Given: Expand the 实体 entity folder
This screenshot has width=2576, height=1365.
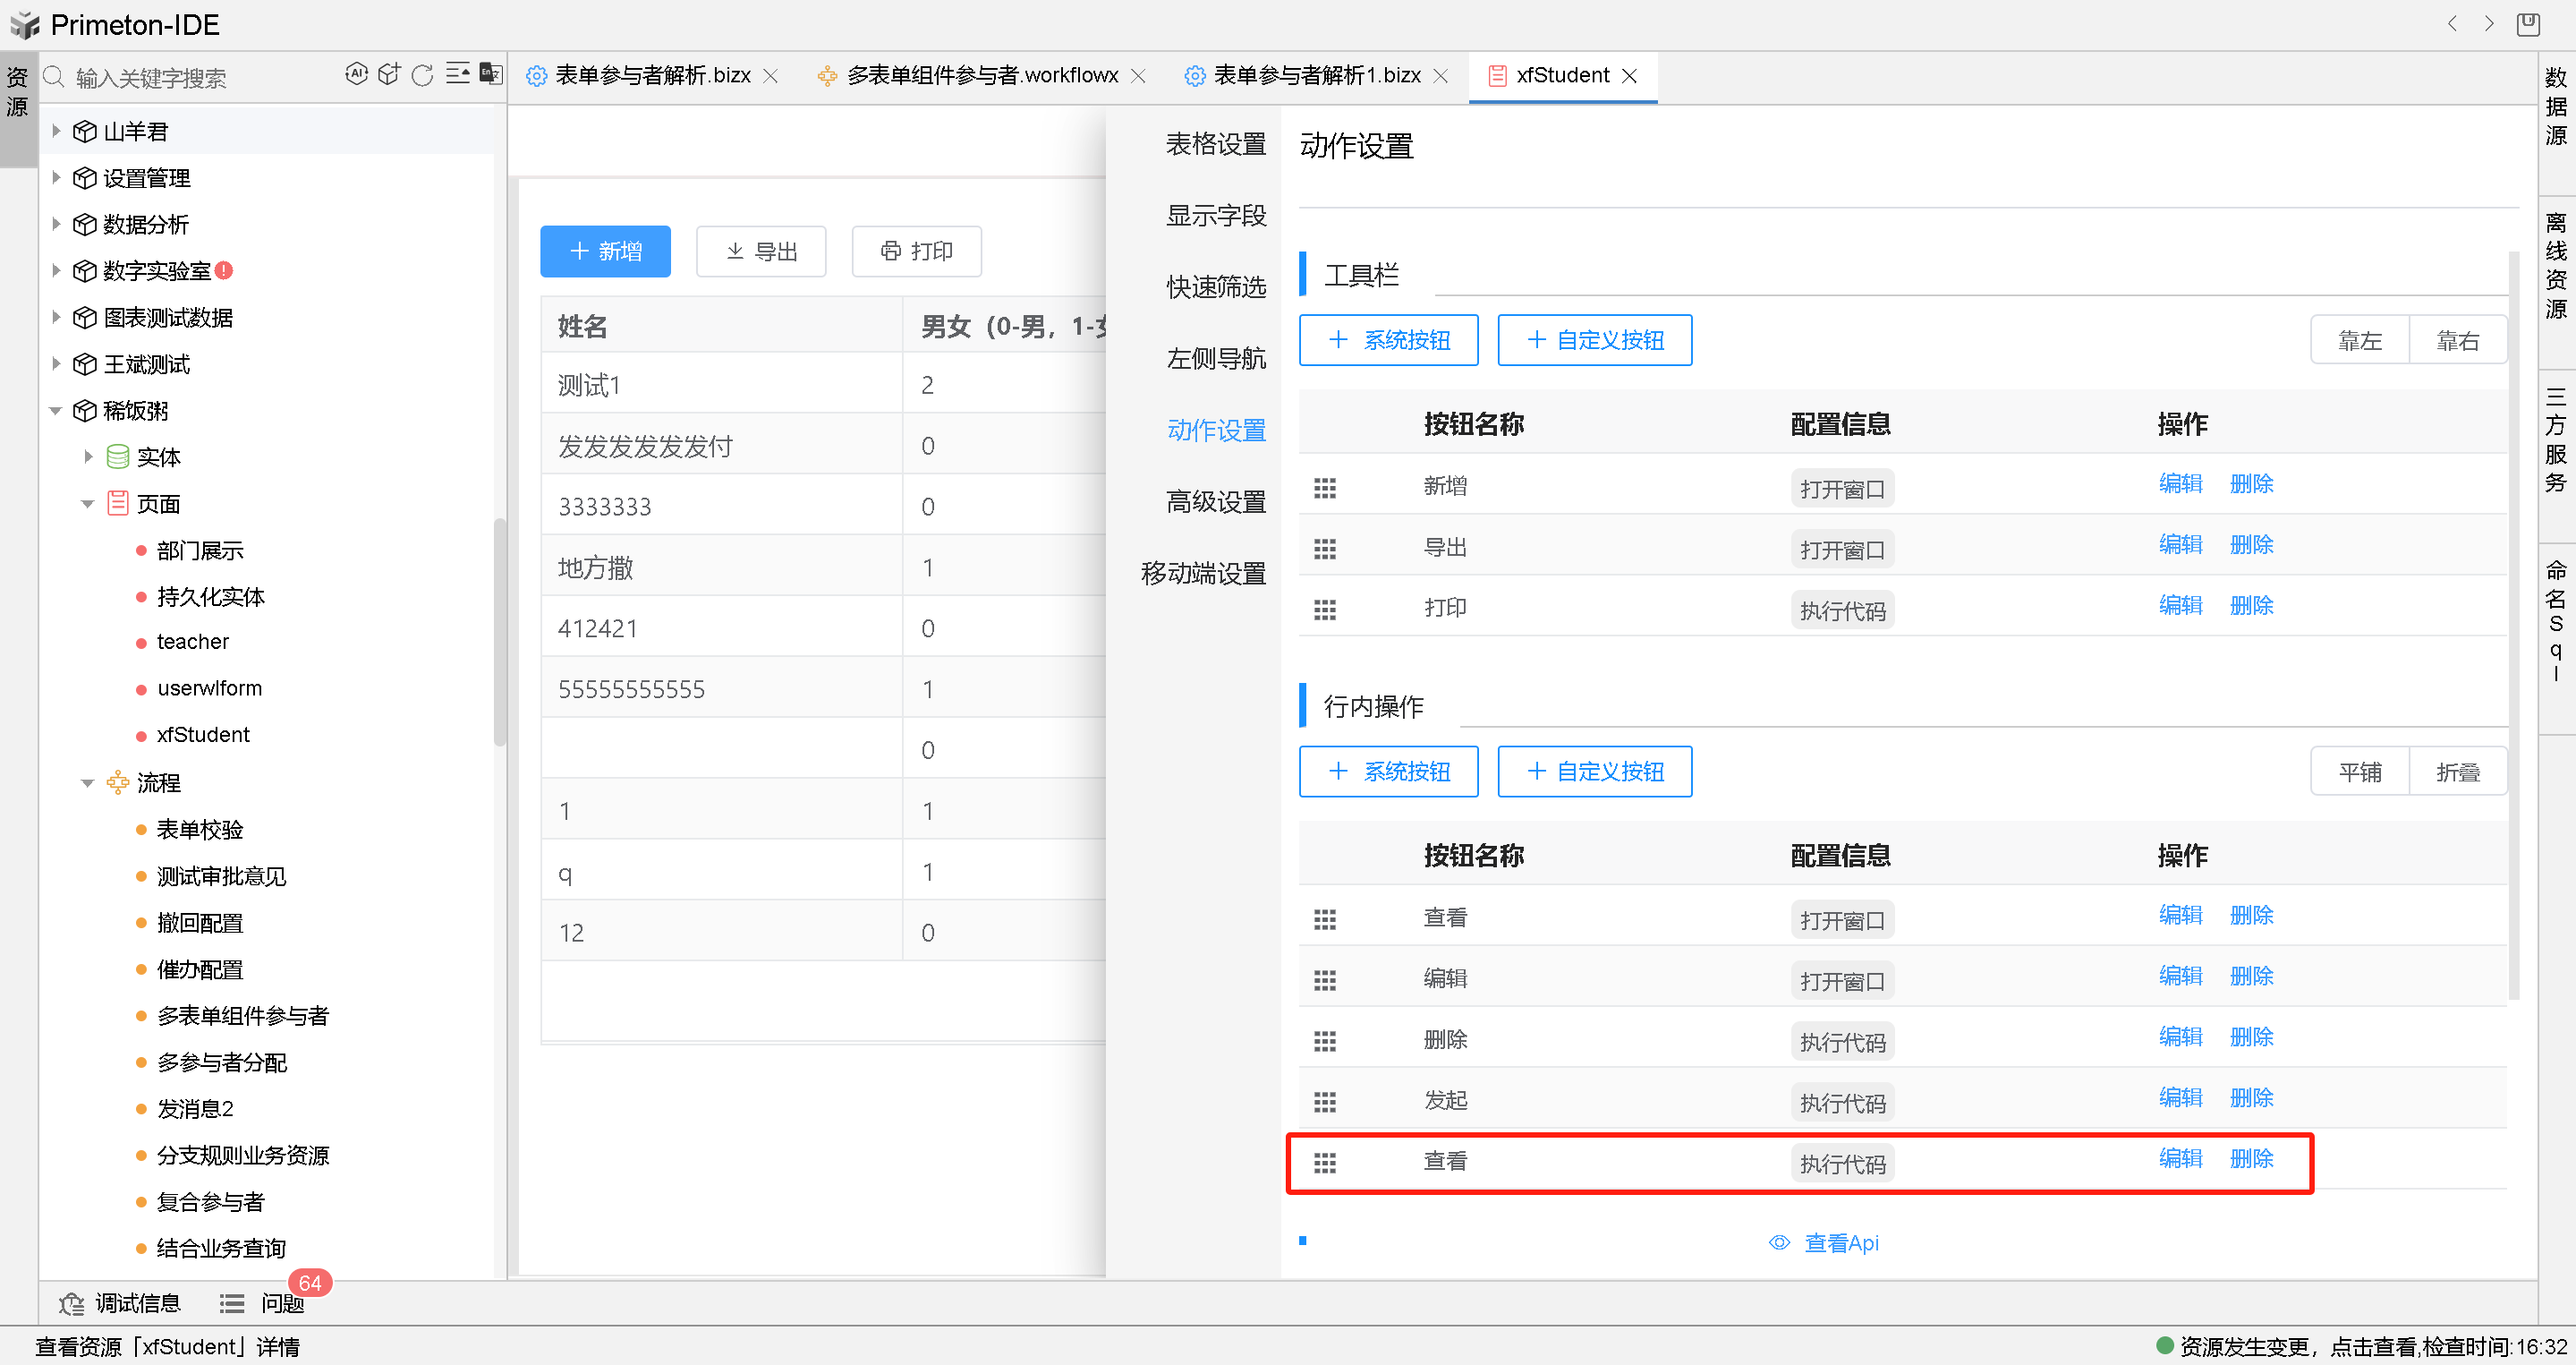Looking at the screenshot, I should (89, 457).
